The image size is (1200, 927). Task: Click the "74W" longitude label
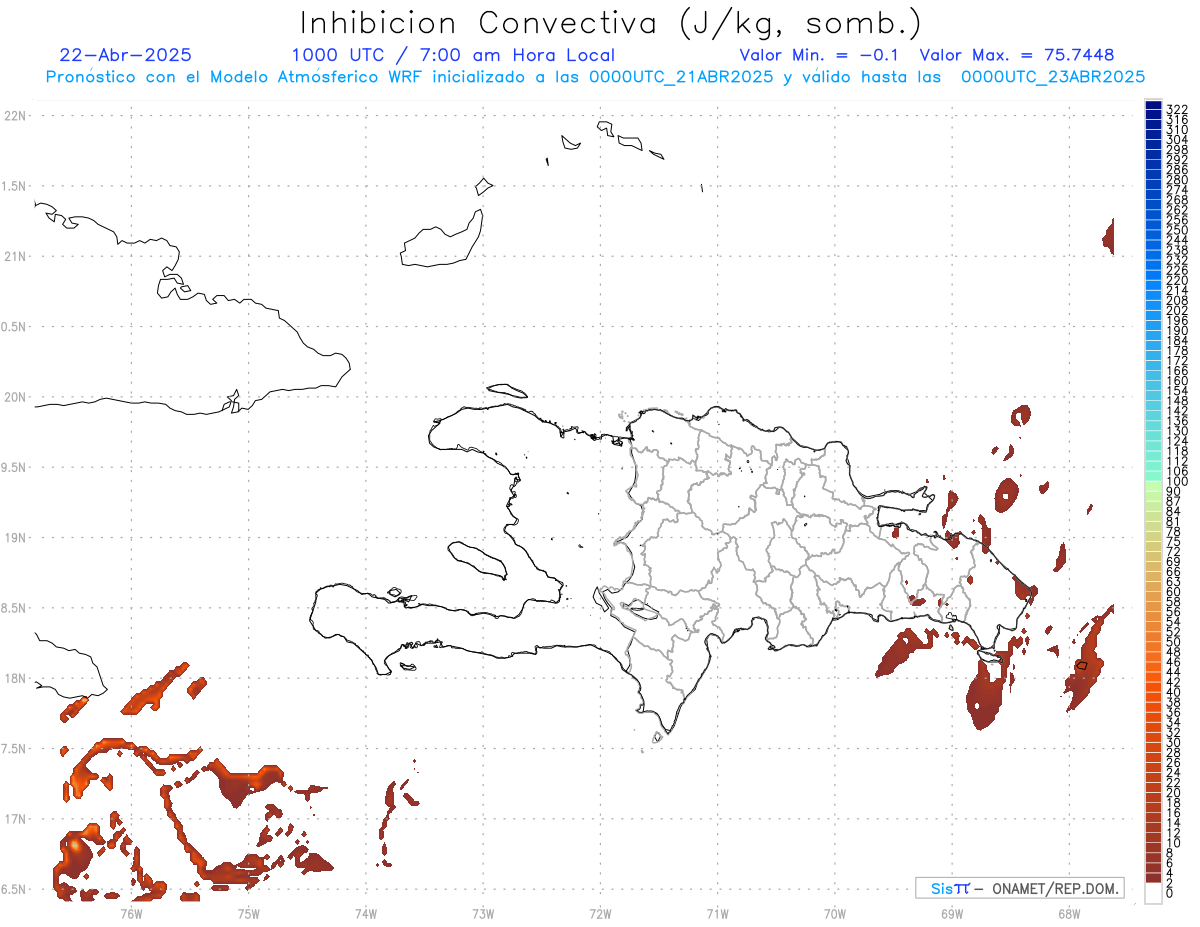pos(366,912)
